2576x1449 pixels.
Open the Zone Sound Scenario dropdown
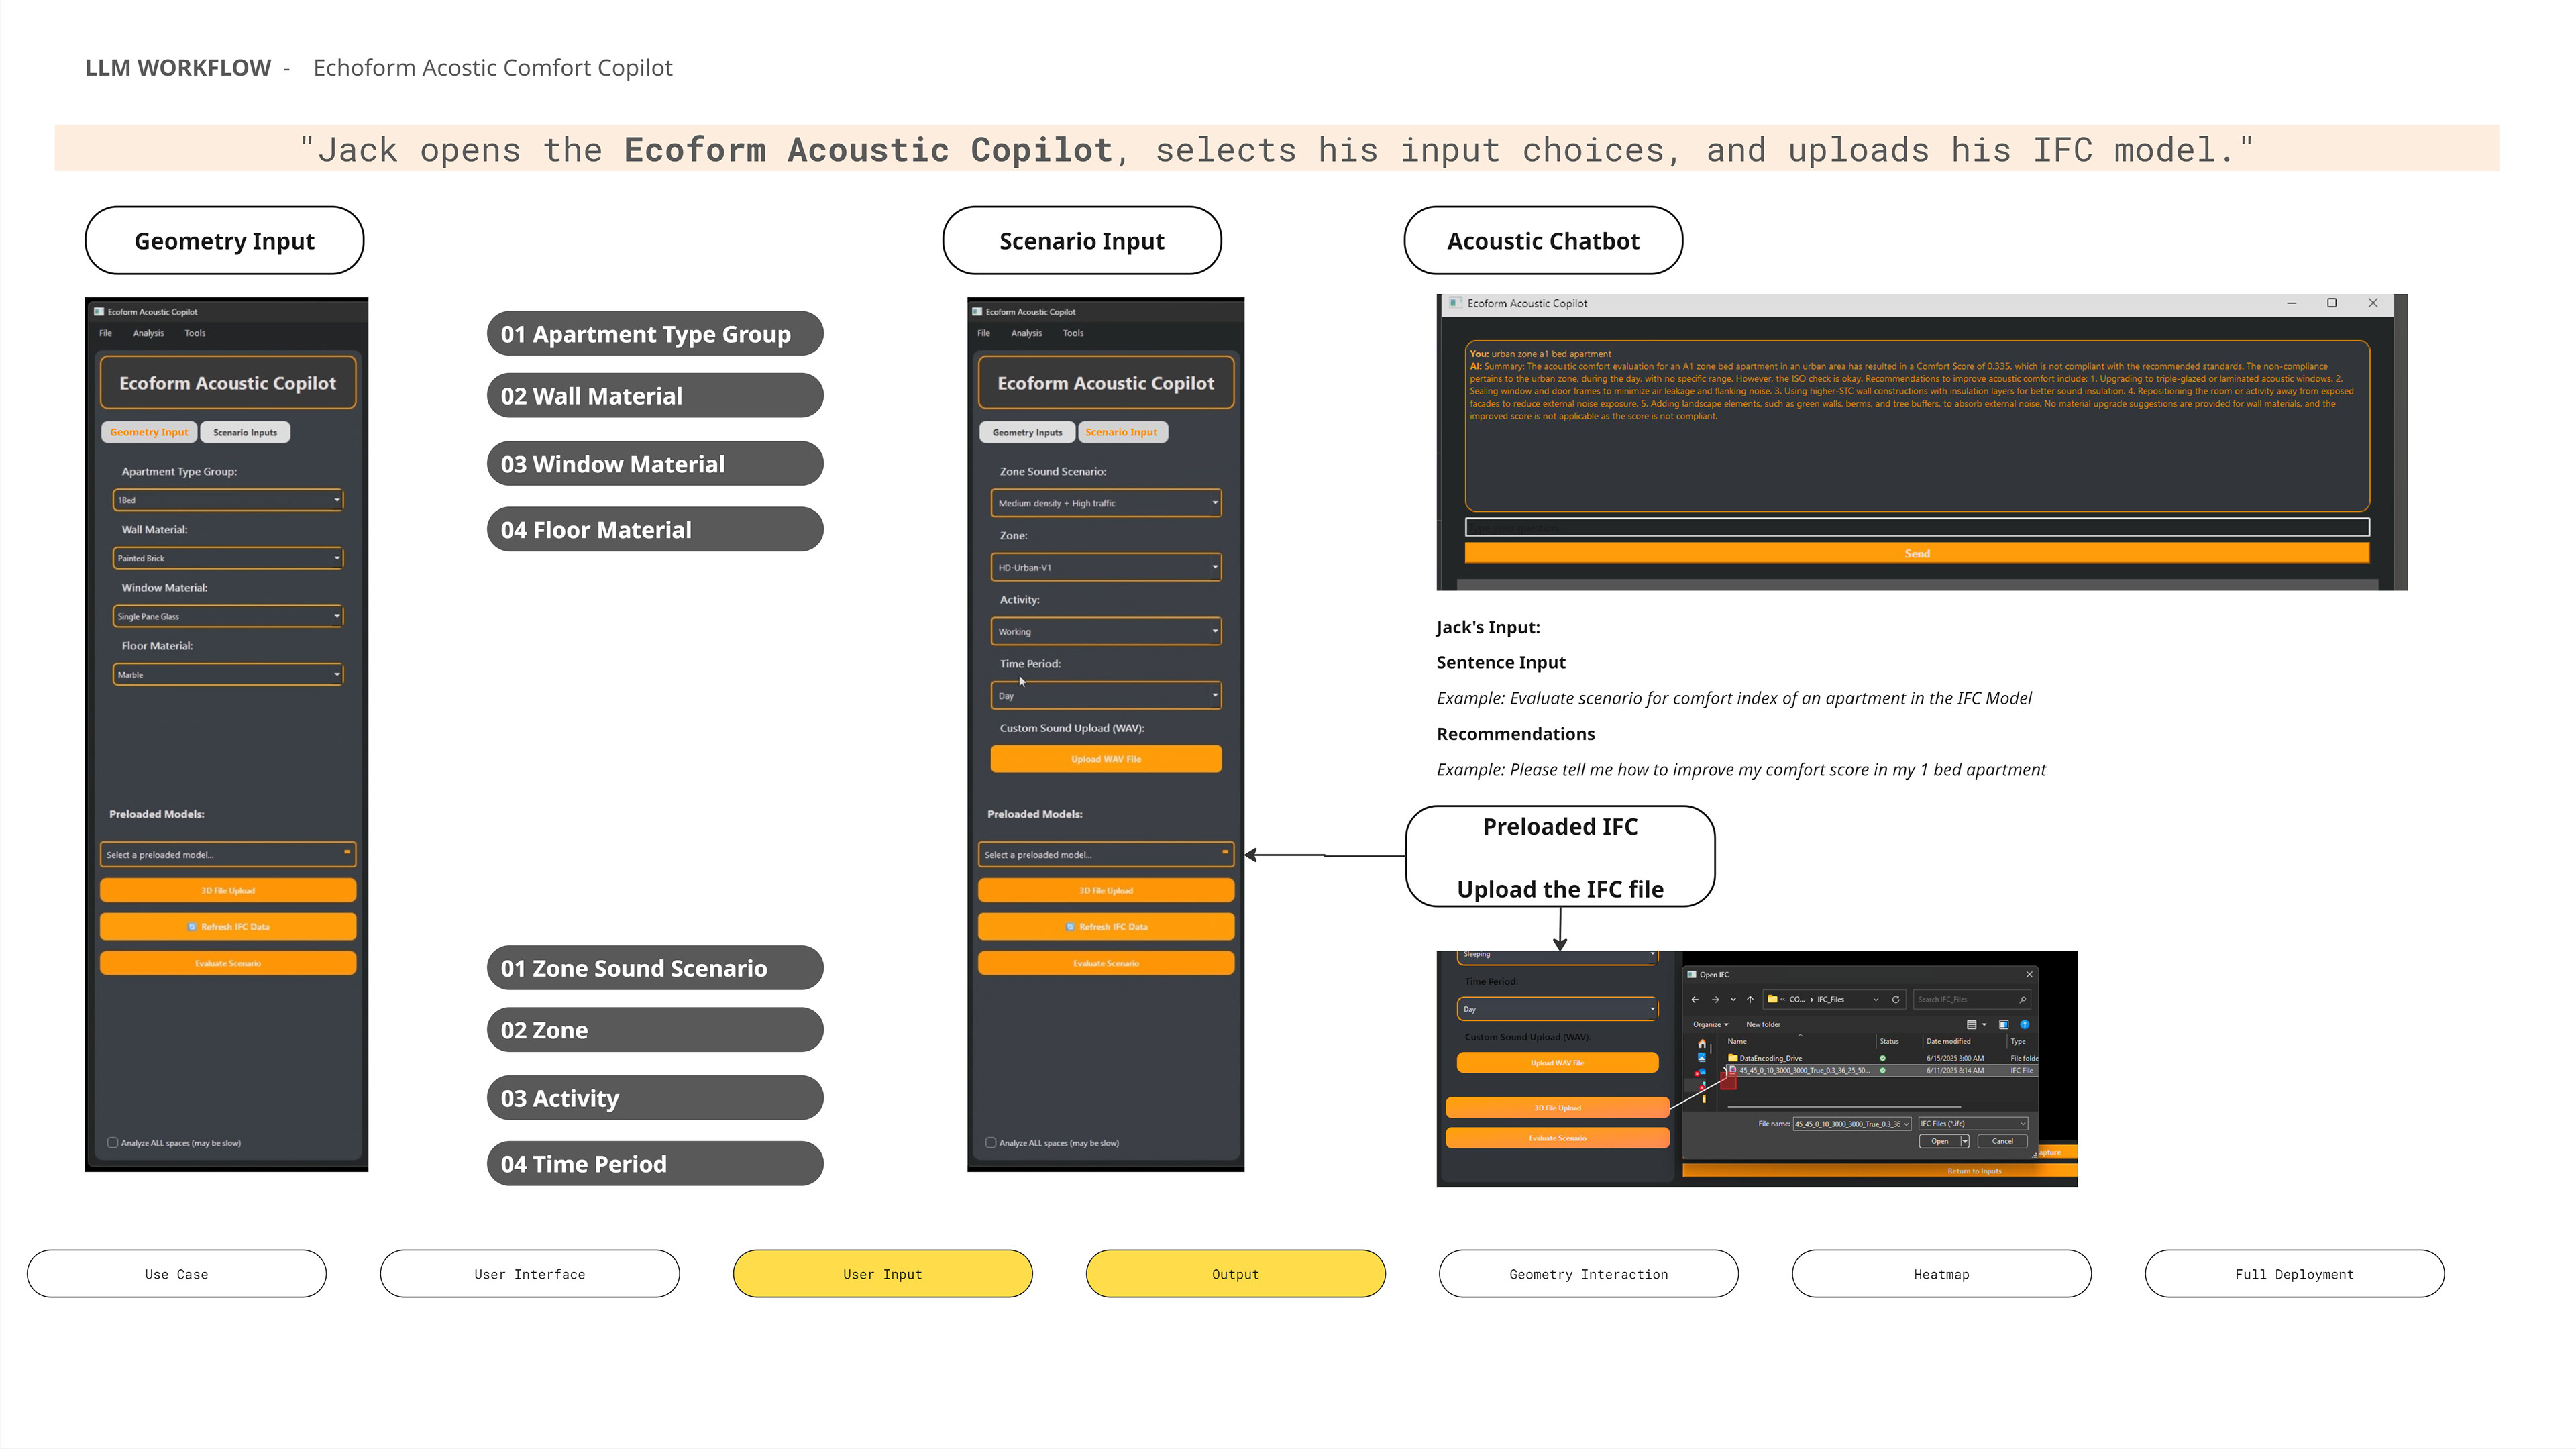coord(1106,503)
